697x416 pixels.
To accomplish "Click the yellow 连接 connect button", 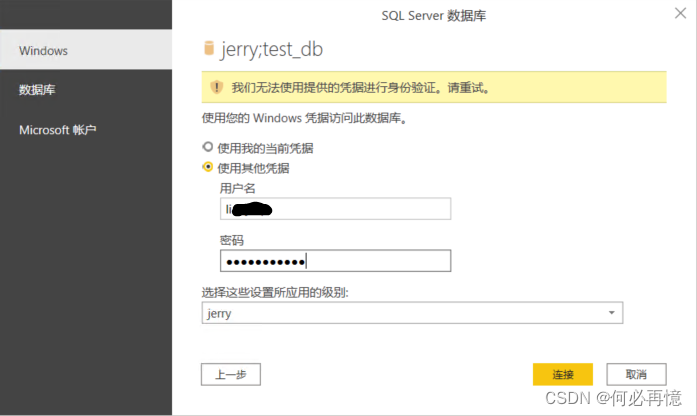I will pyautogui.click(x=563, y=374).
